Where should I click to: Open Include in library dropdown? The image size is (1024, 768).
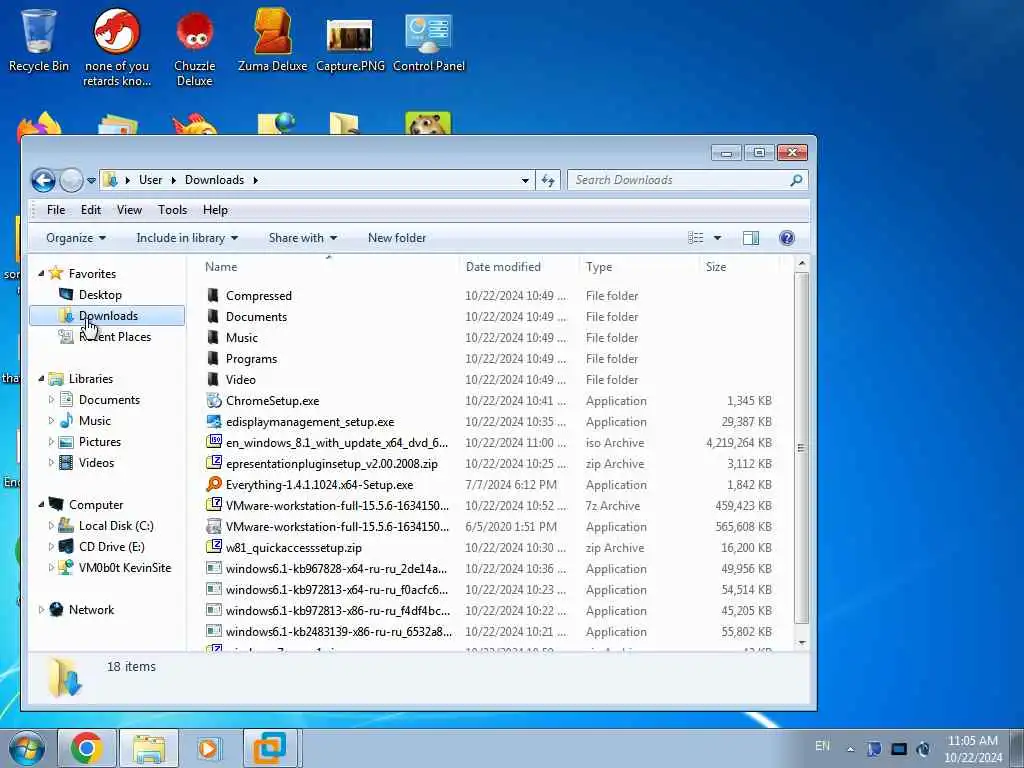click(187, 238)
